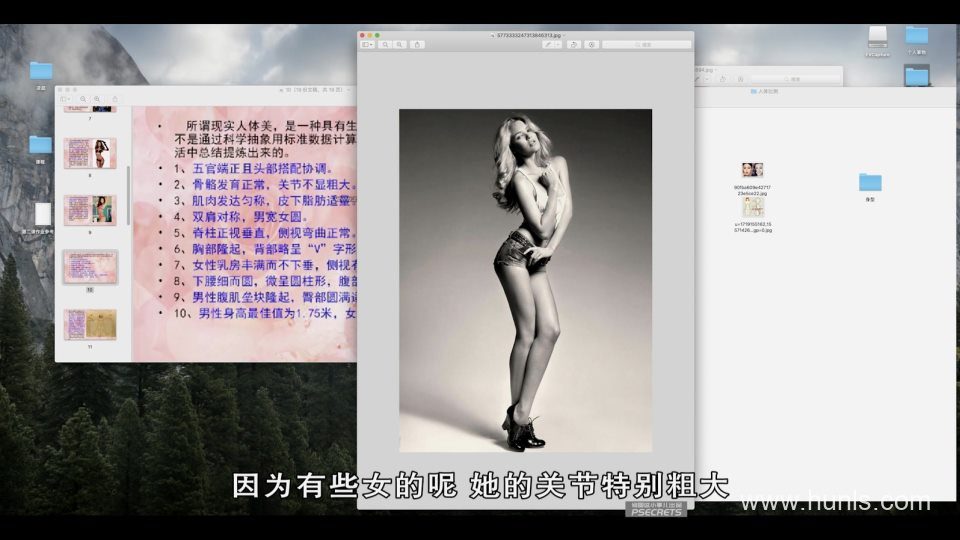Screen dimensions: 960x540
Task: Zoom in on front Preview image window
Action: point(399,45)
